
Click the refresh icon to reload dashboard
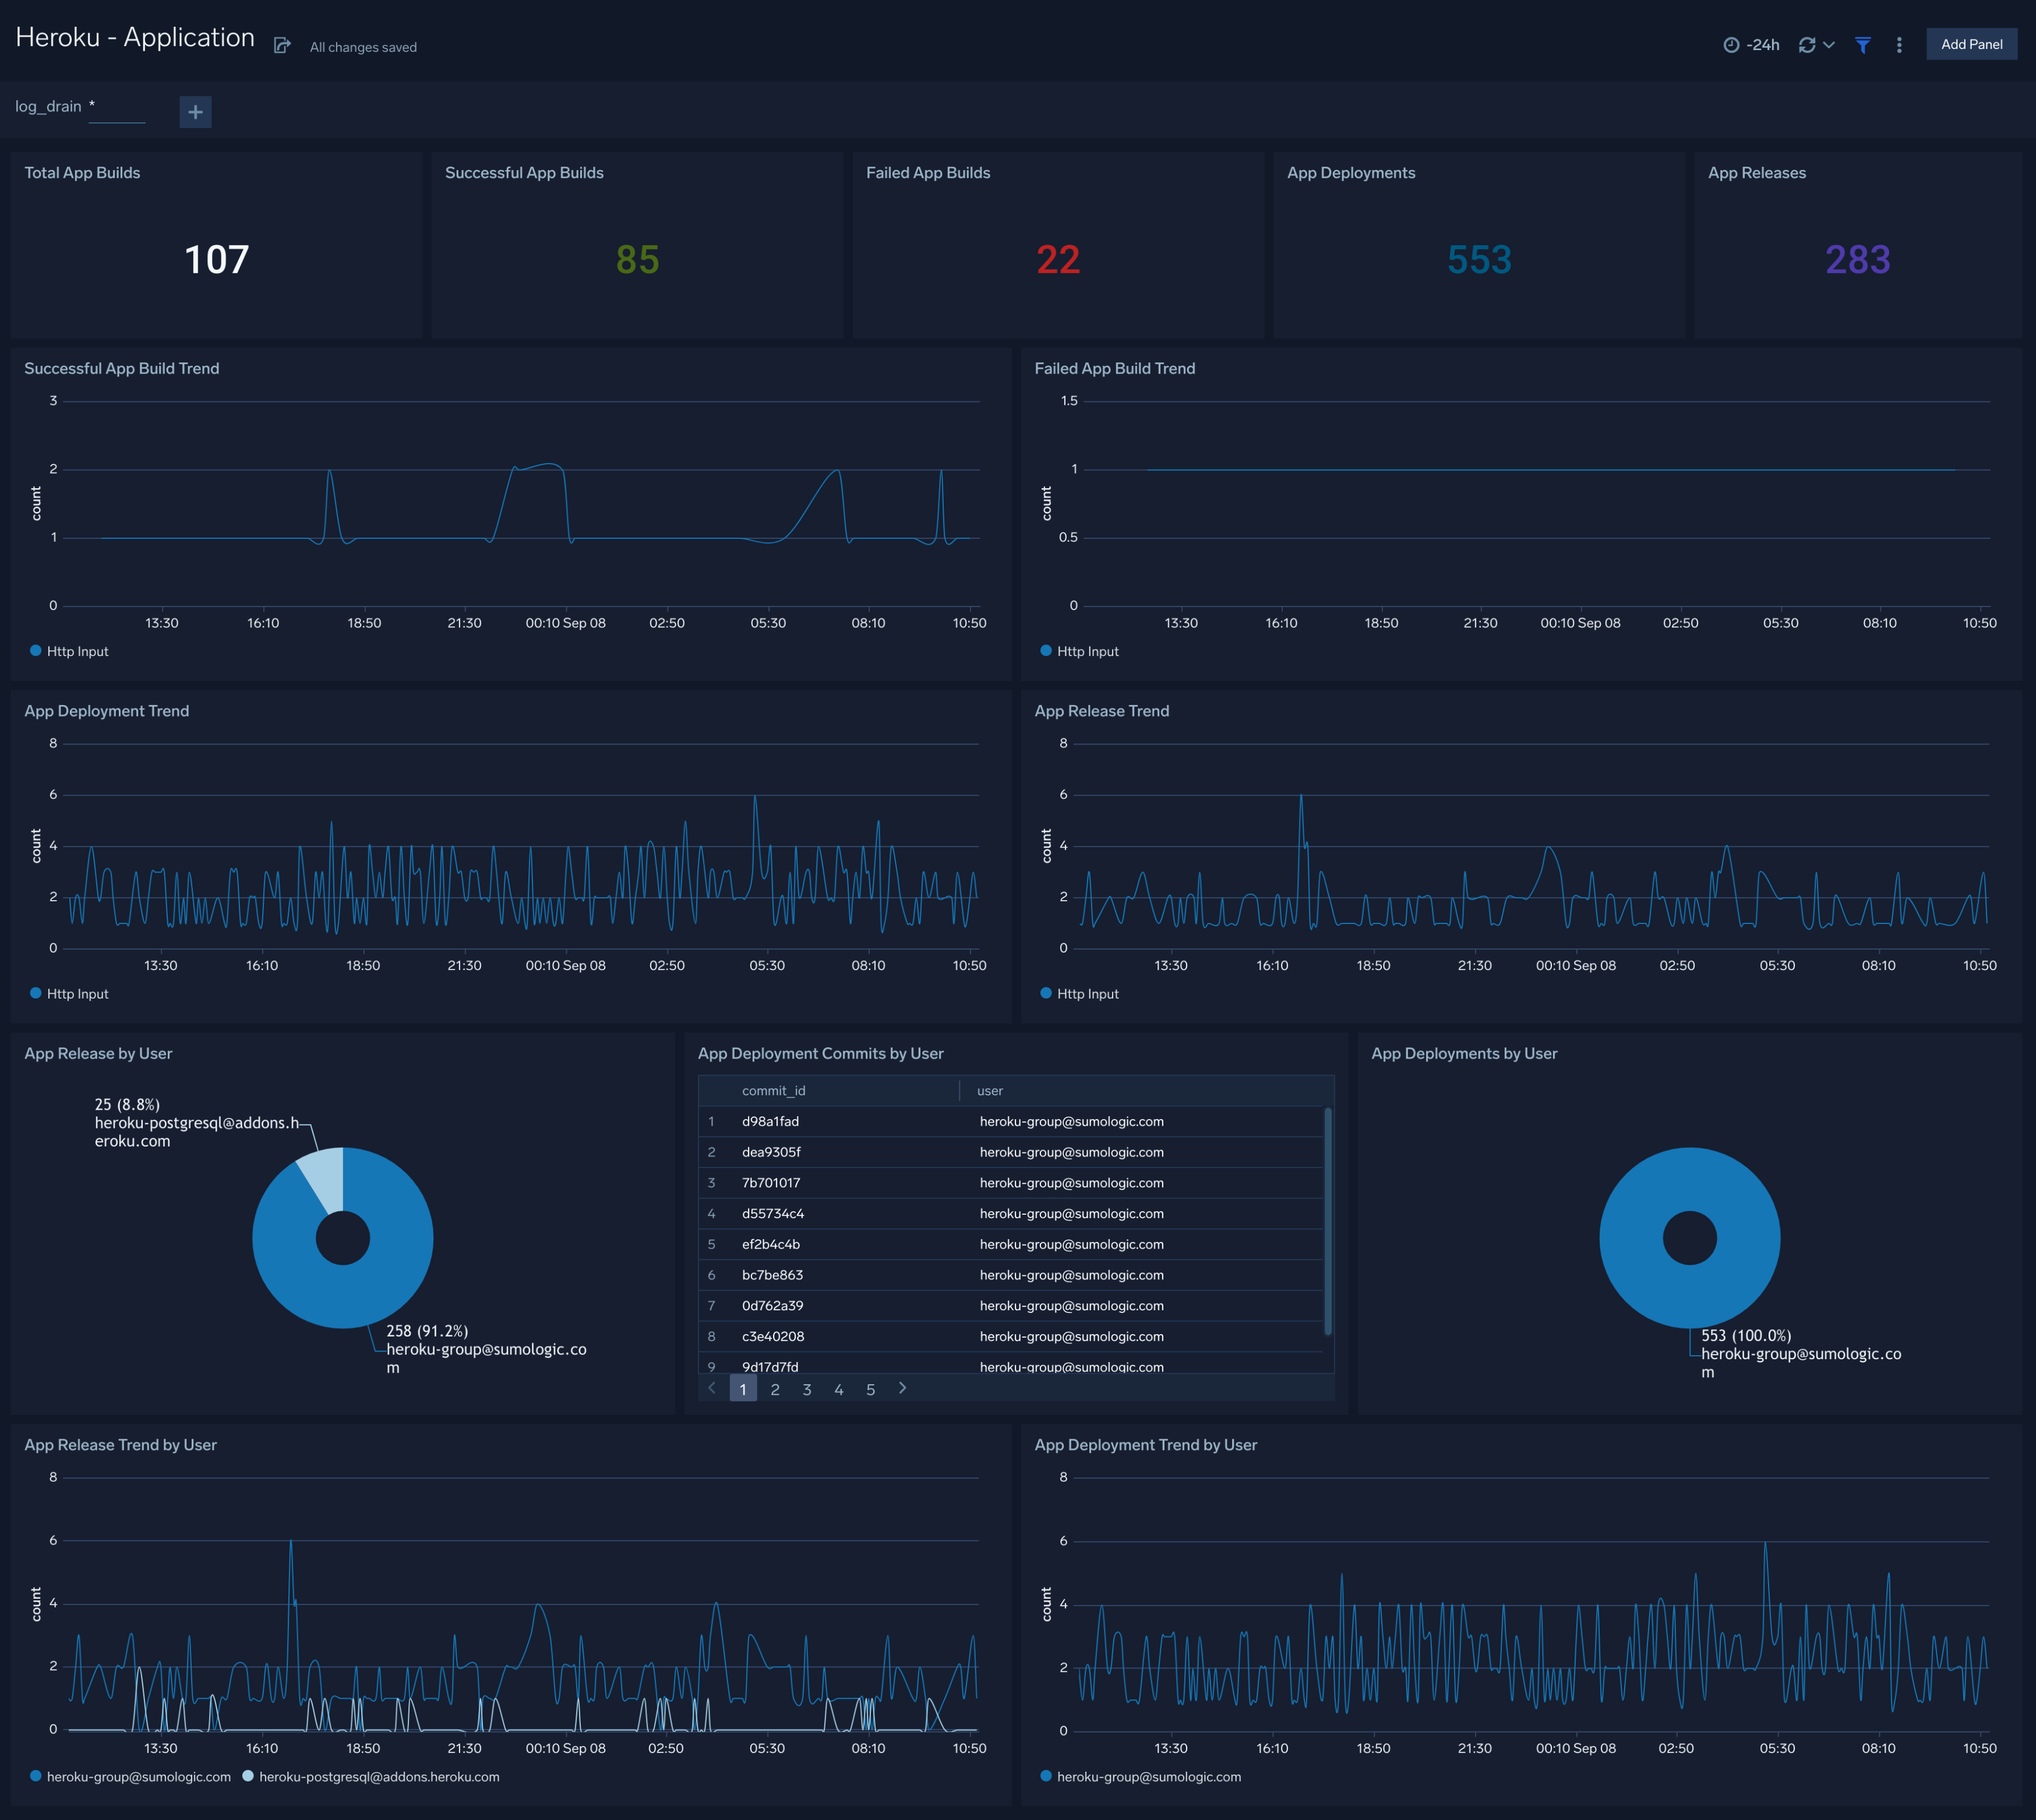[x=1806, y=44]
